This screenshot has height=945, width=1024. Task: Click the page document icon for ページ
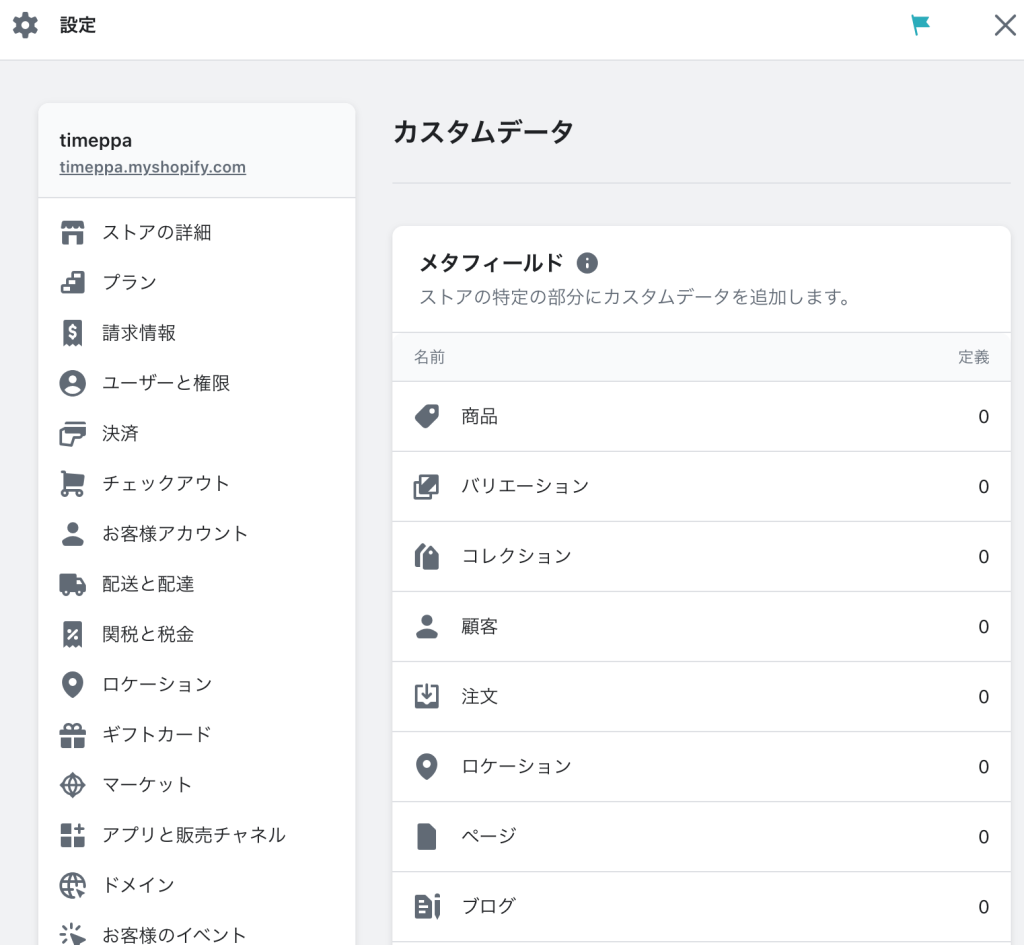(426, 837)
